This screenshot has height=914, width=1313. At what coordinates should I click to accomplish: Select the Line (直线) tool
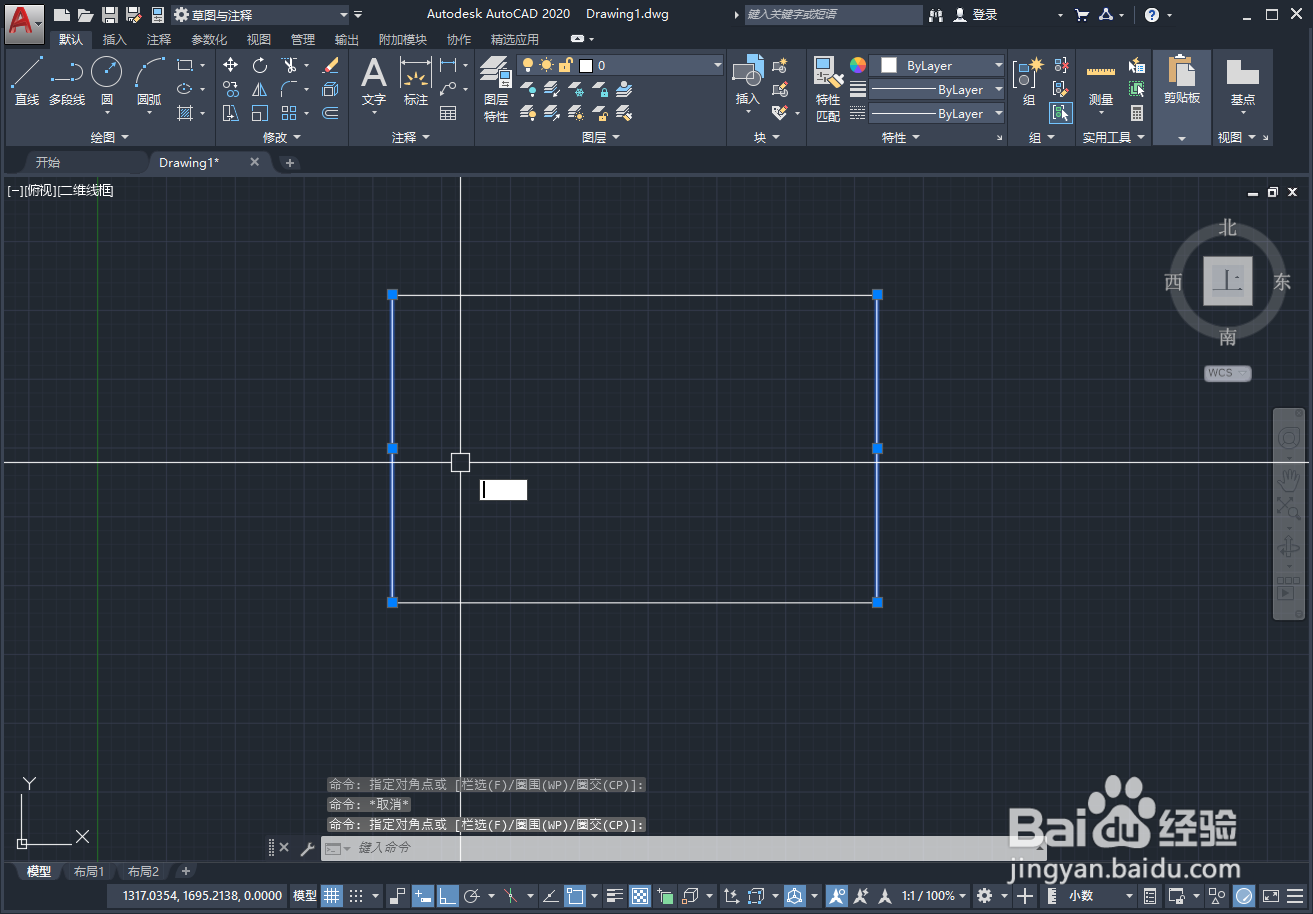click(x=27, y=81)
